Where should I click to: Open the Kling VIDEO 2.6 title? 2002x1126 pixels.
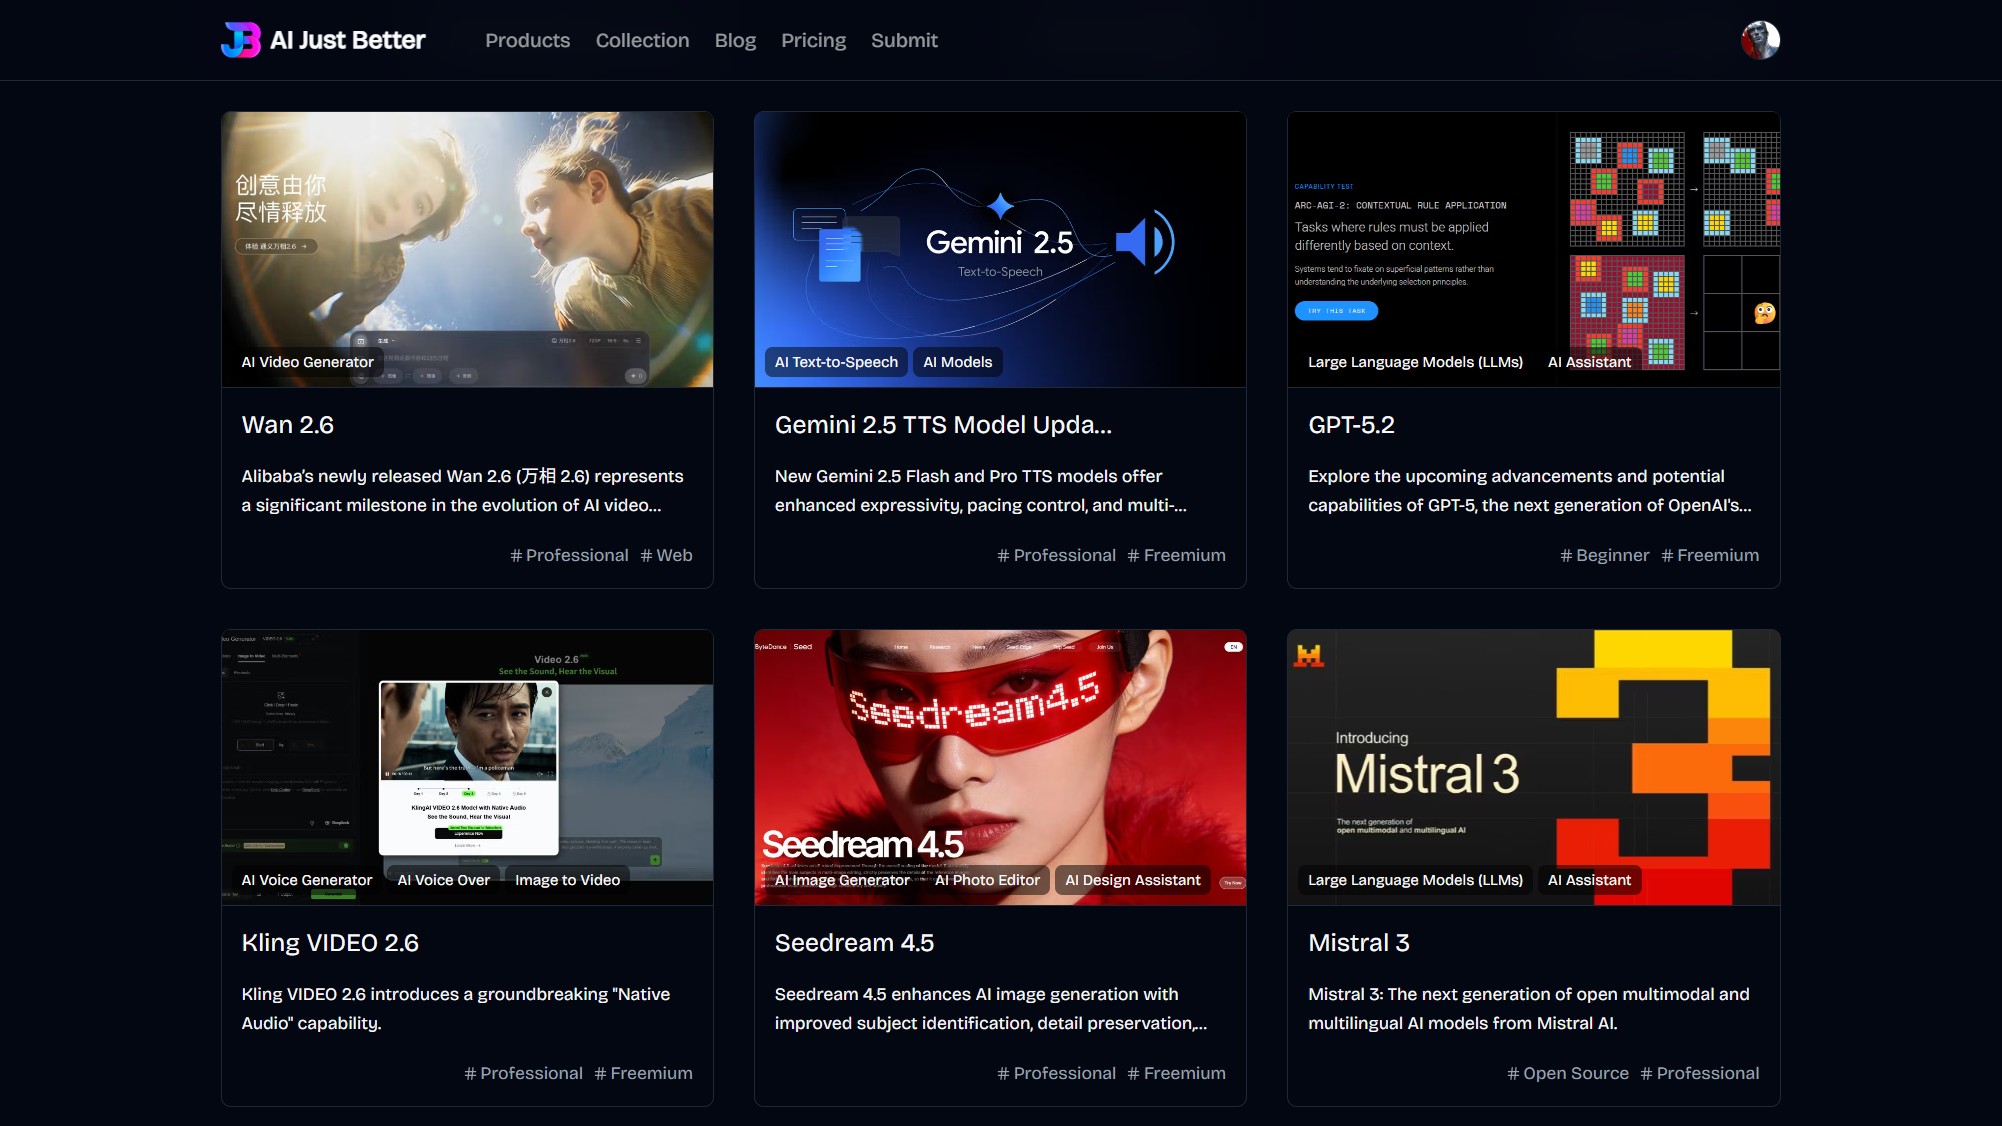tap(330, 943)
